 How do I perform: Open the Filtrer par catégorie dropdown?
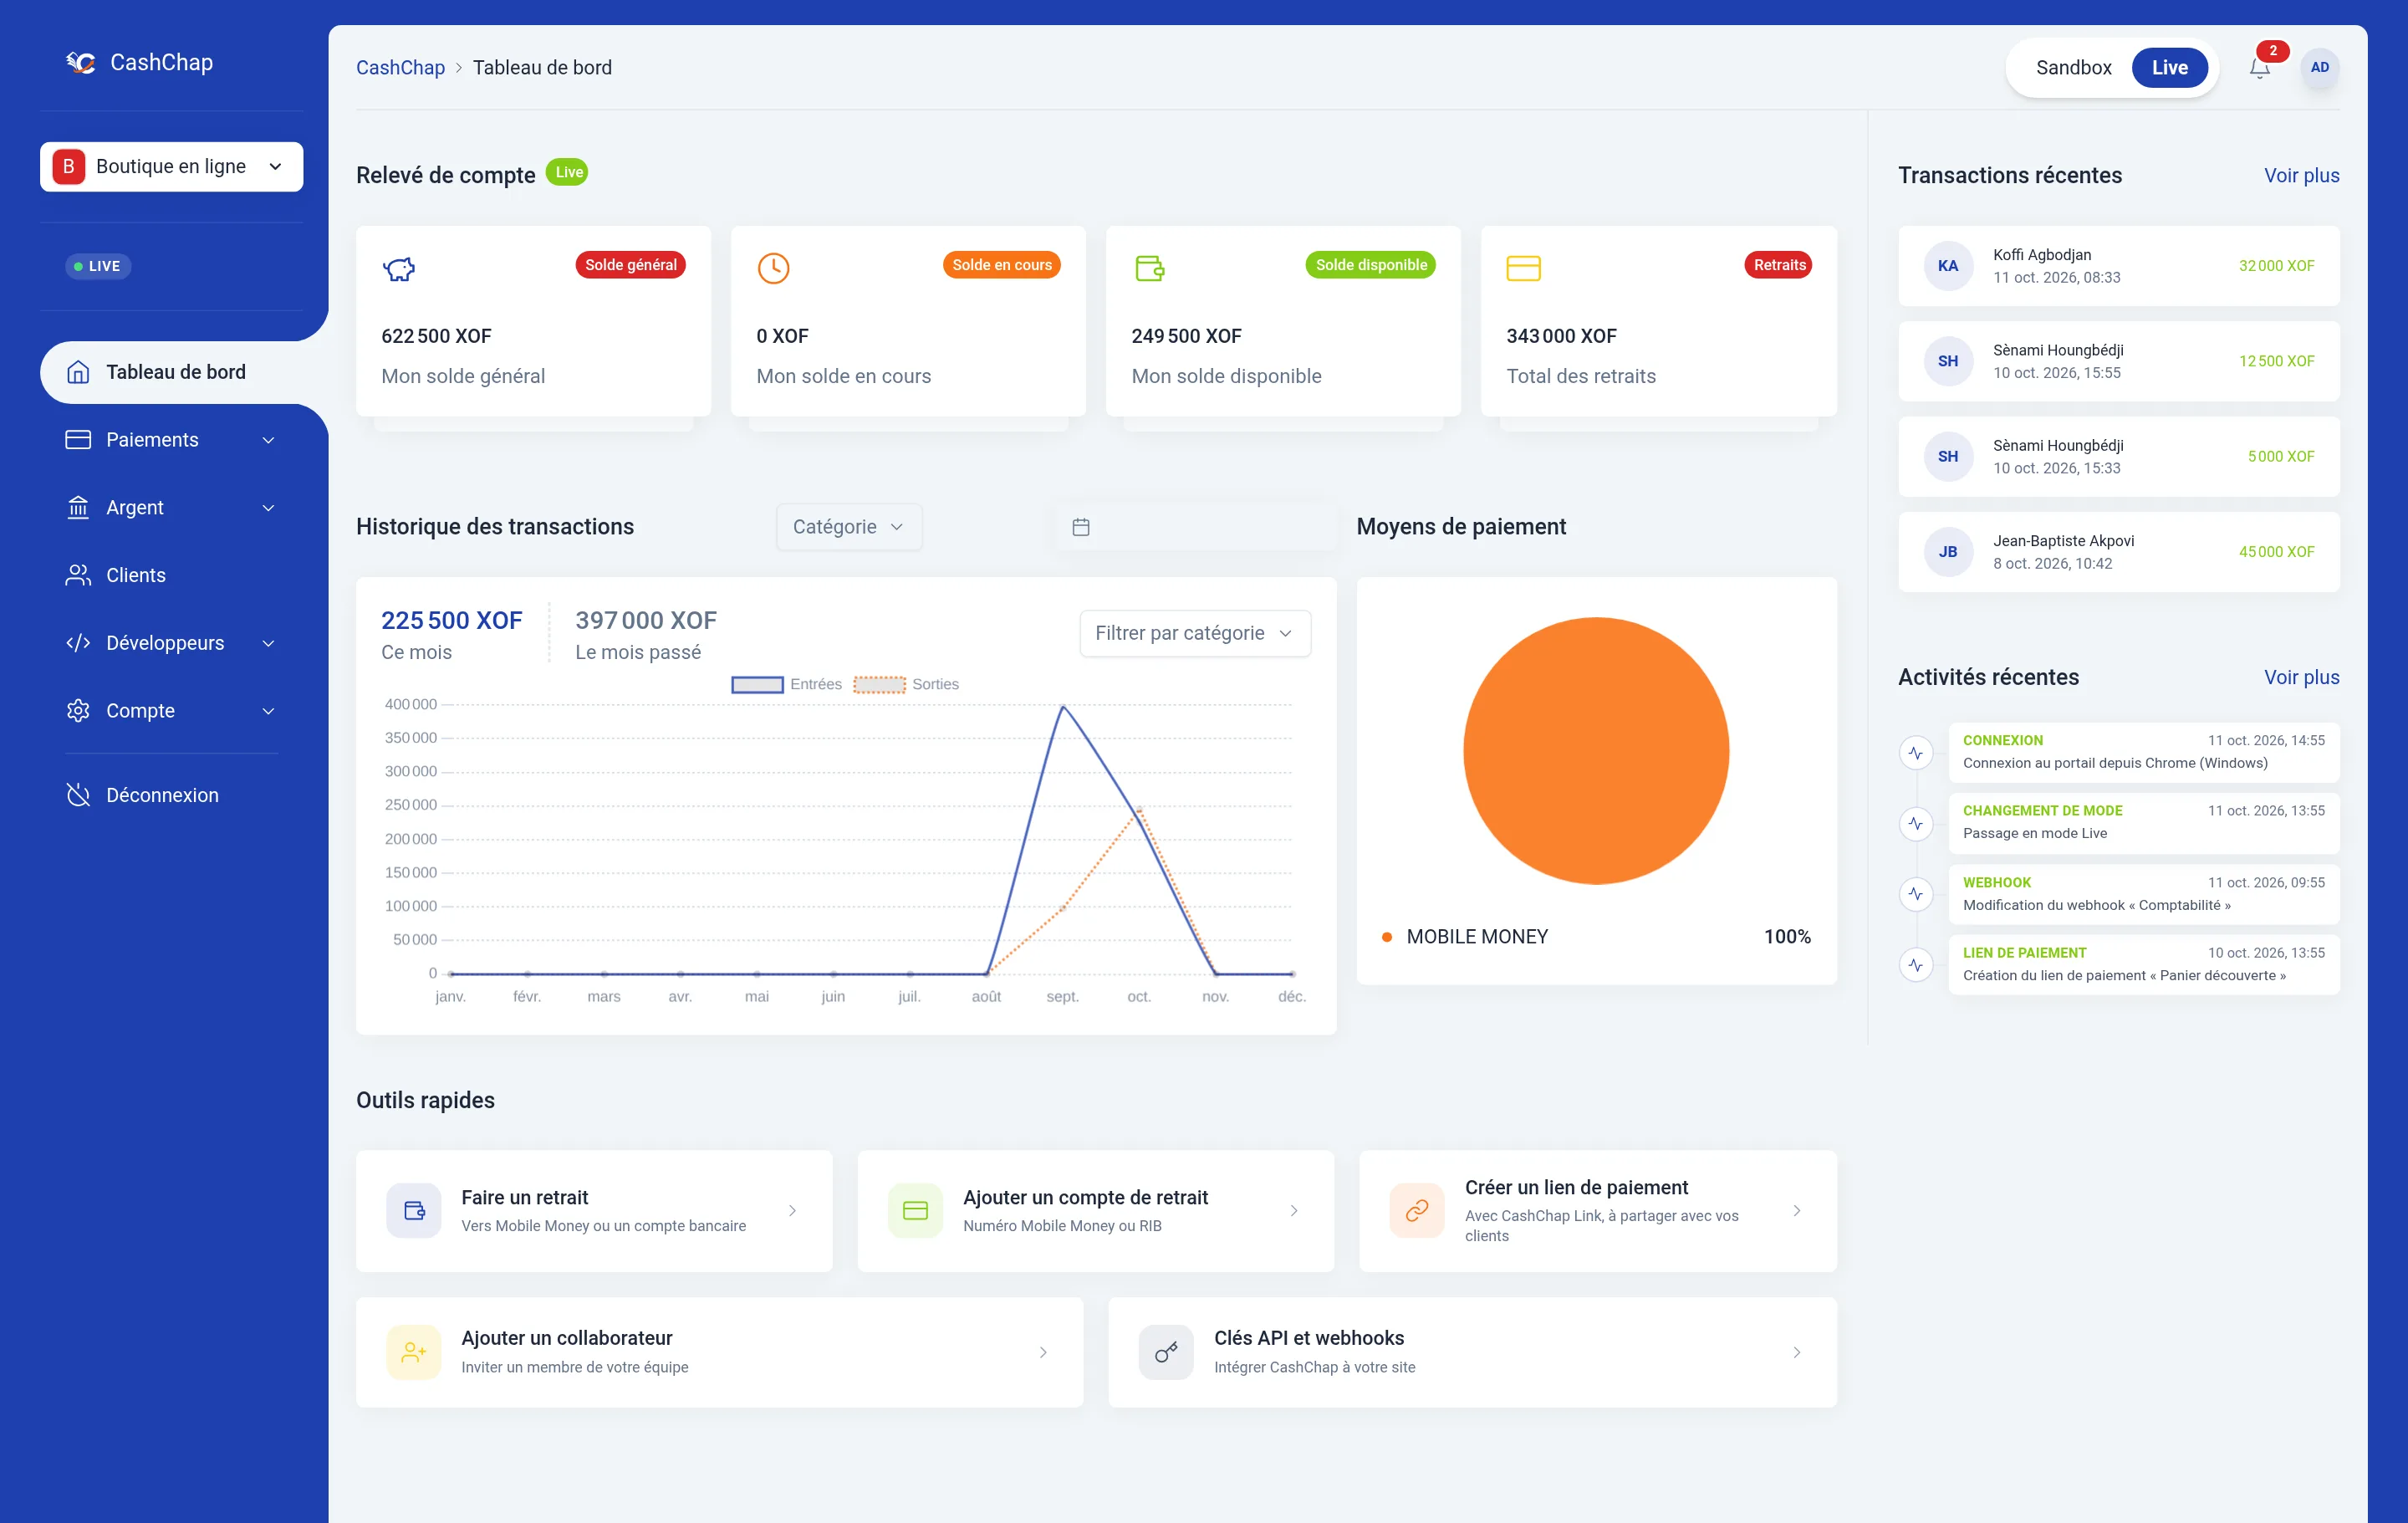1195,633
